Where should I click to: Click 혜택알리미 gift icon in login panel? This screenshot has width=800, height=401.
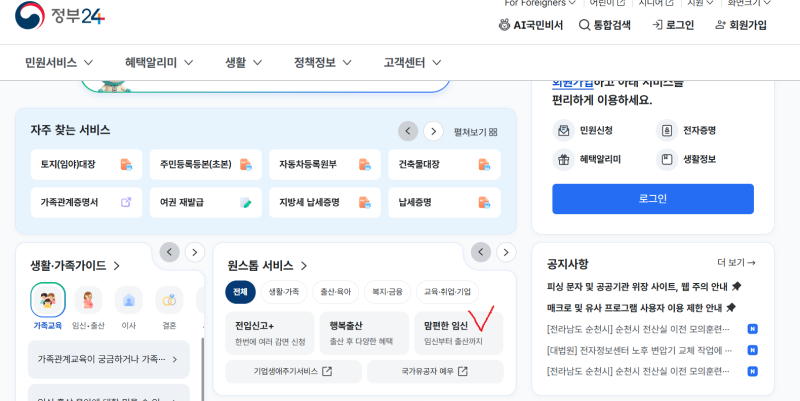(x=563, y=160)
